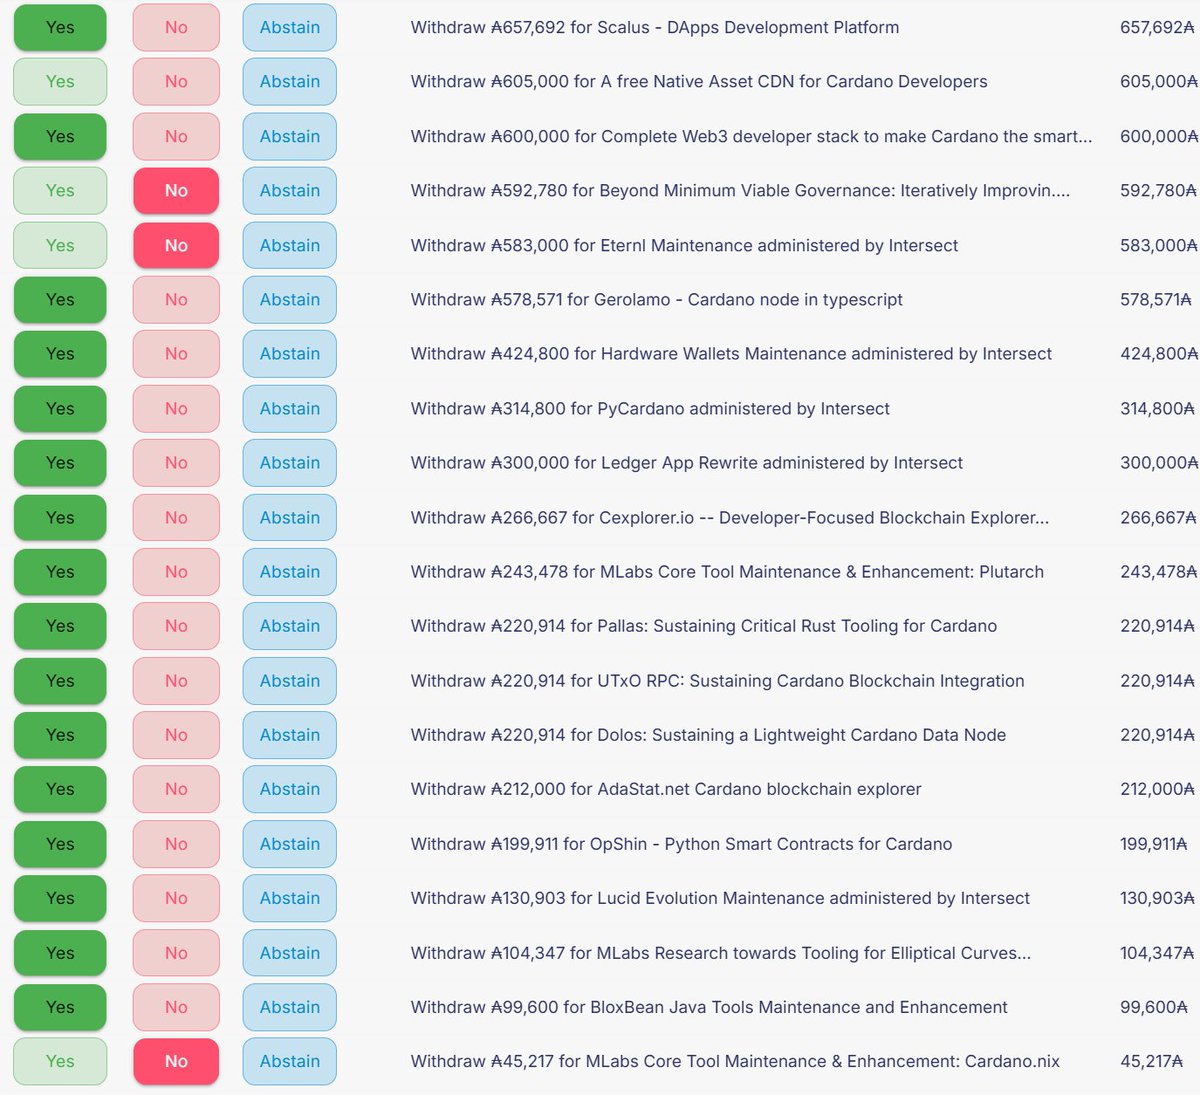Image resolution: width=1200 pixels, height=1095 pixels.
Task: Vote Yes on AdaStat.net blockchain explorer
Action: pyautogui.click(x=60, y=790)
